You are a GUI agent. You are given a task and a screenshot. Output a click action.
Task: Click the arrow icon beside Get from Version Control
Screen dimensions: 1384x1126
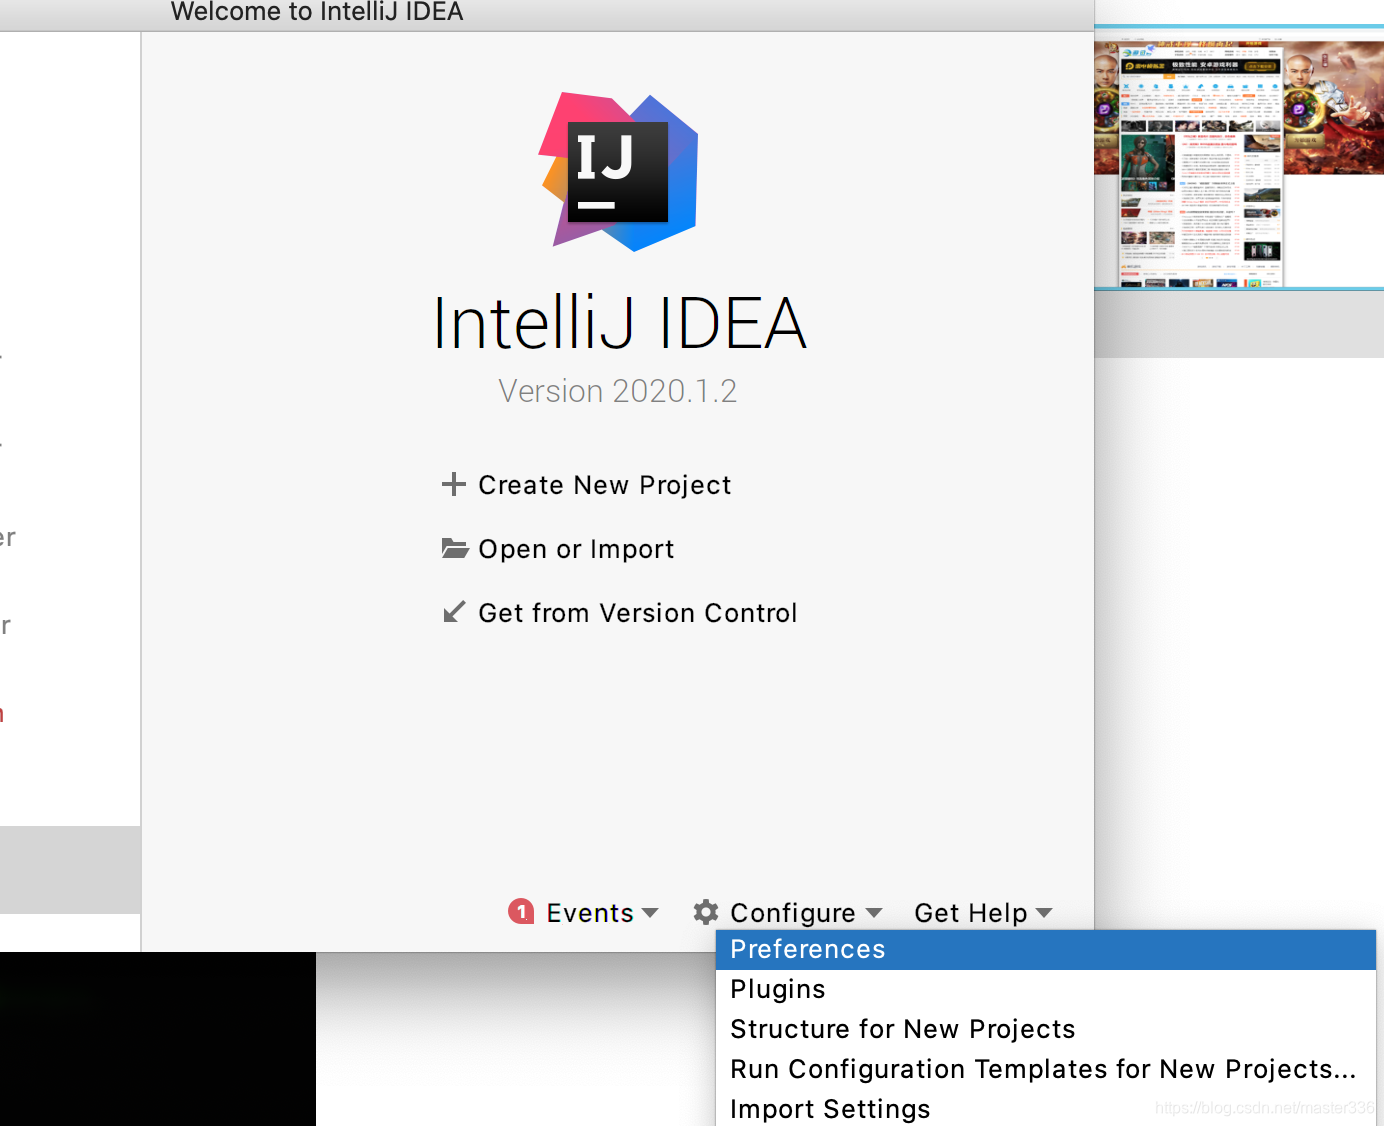(x=454, y=612)
